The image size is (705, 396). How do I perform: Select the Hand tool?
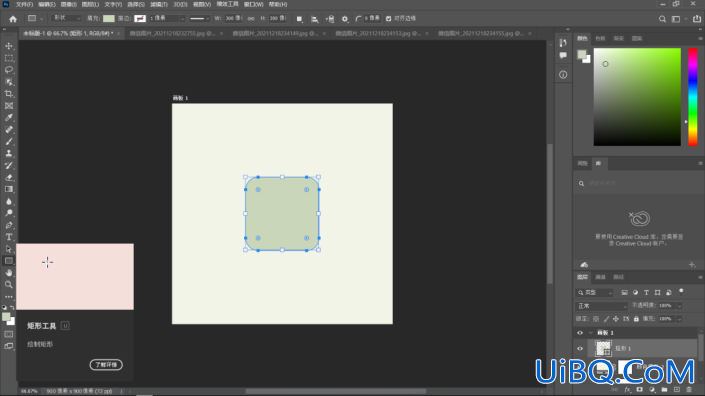click(x=9, y=273)
